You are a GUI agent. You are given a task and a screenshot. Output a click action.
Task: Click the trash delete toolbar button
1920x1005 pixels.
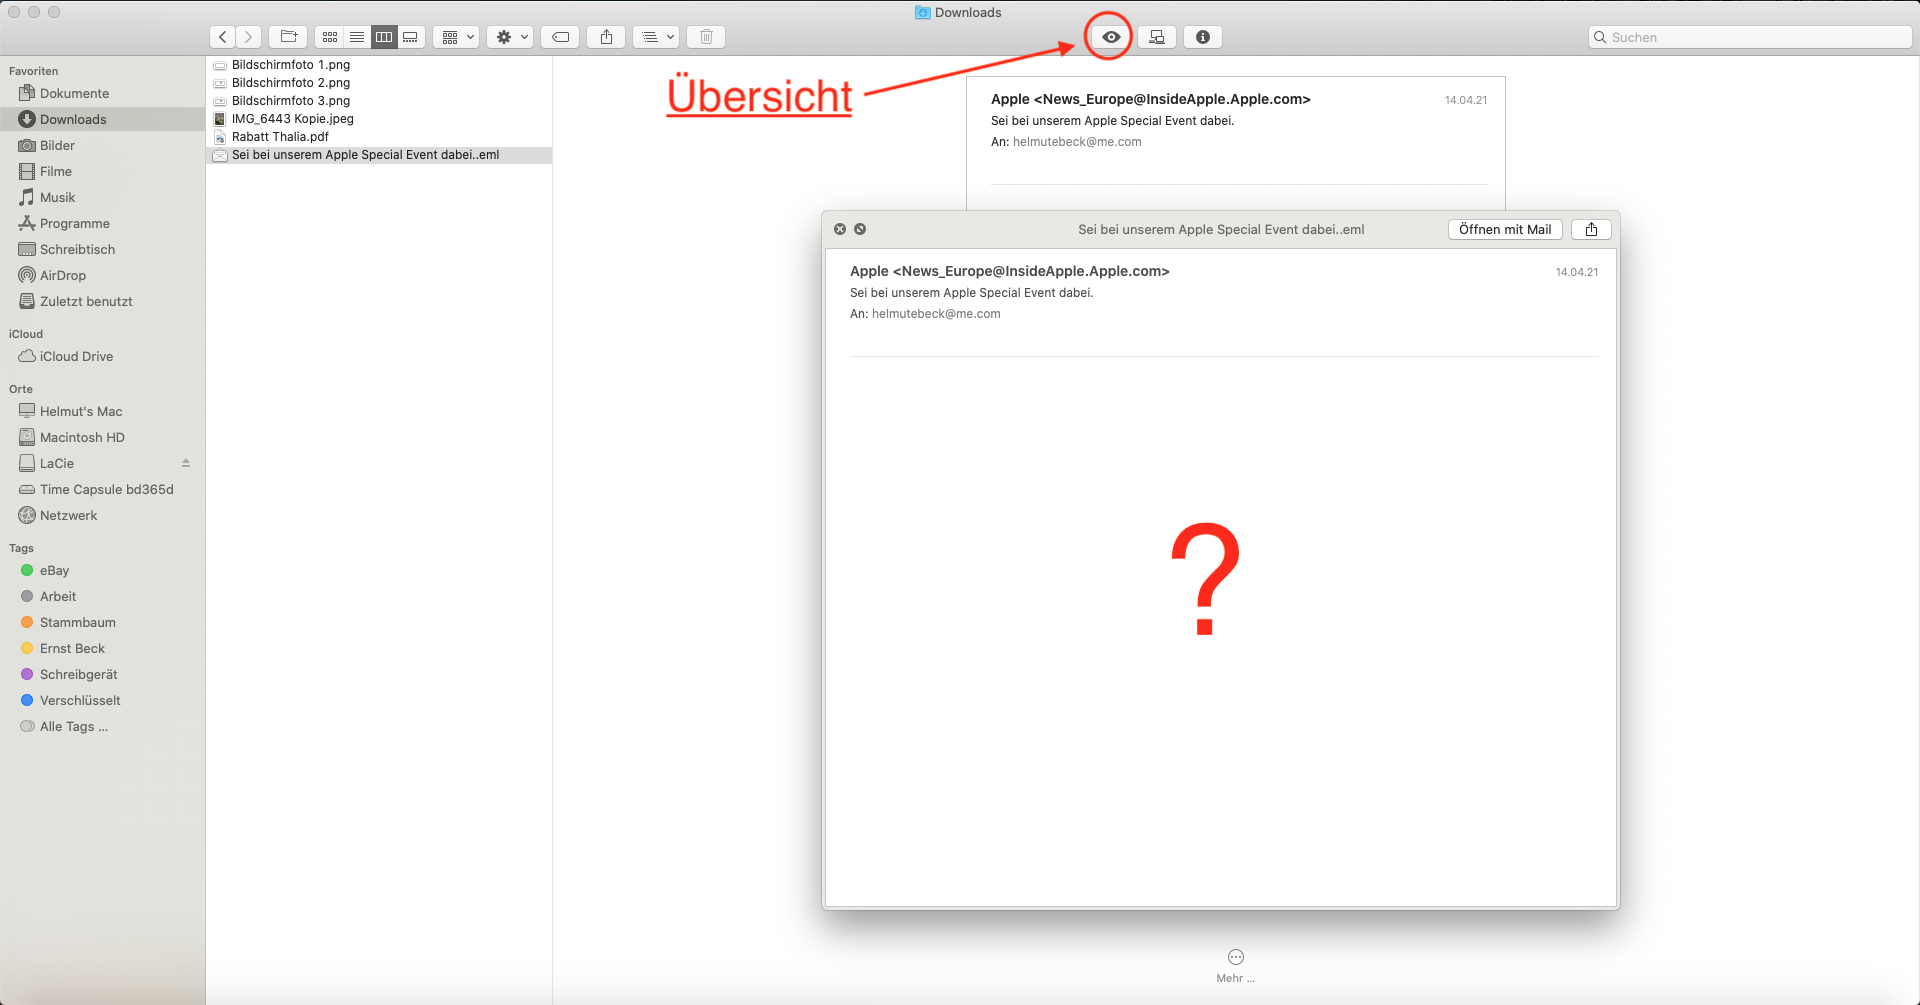click(706, 37)
